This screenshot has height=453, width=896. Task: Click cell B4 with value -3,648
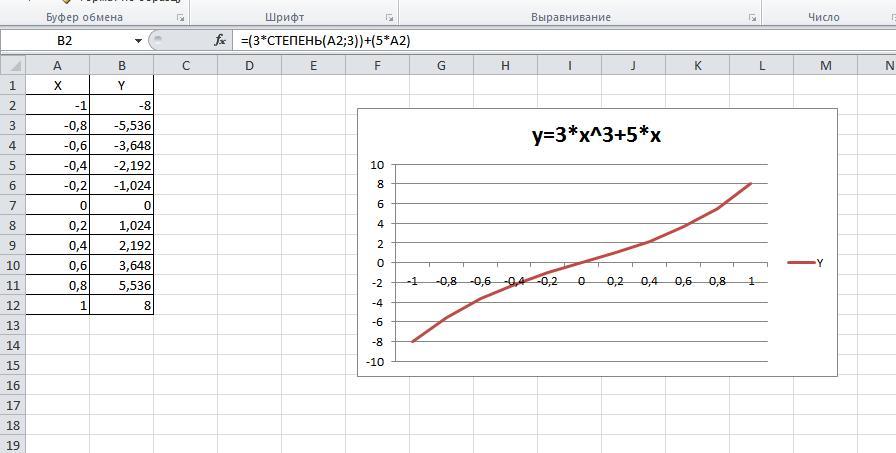pos(121,145)
